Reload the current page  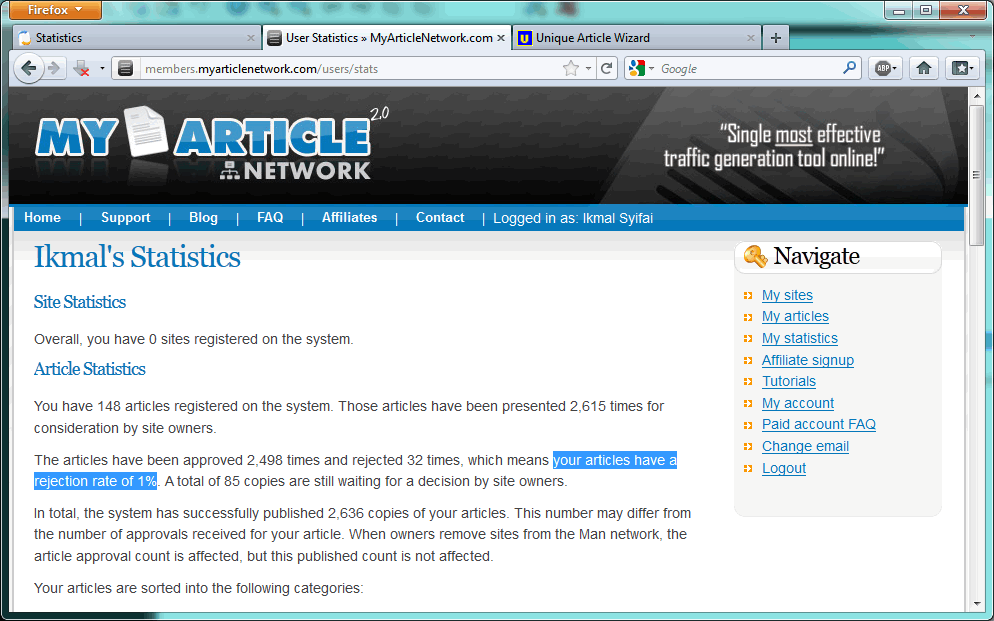(607, 68)
